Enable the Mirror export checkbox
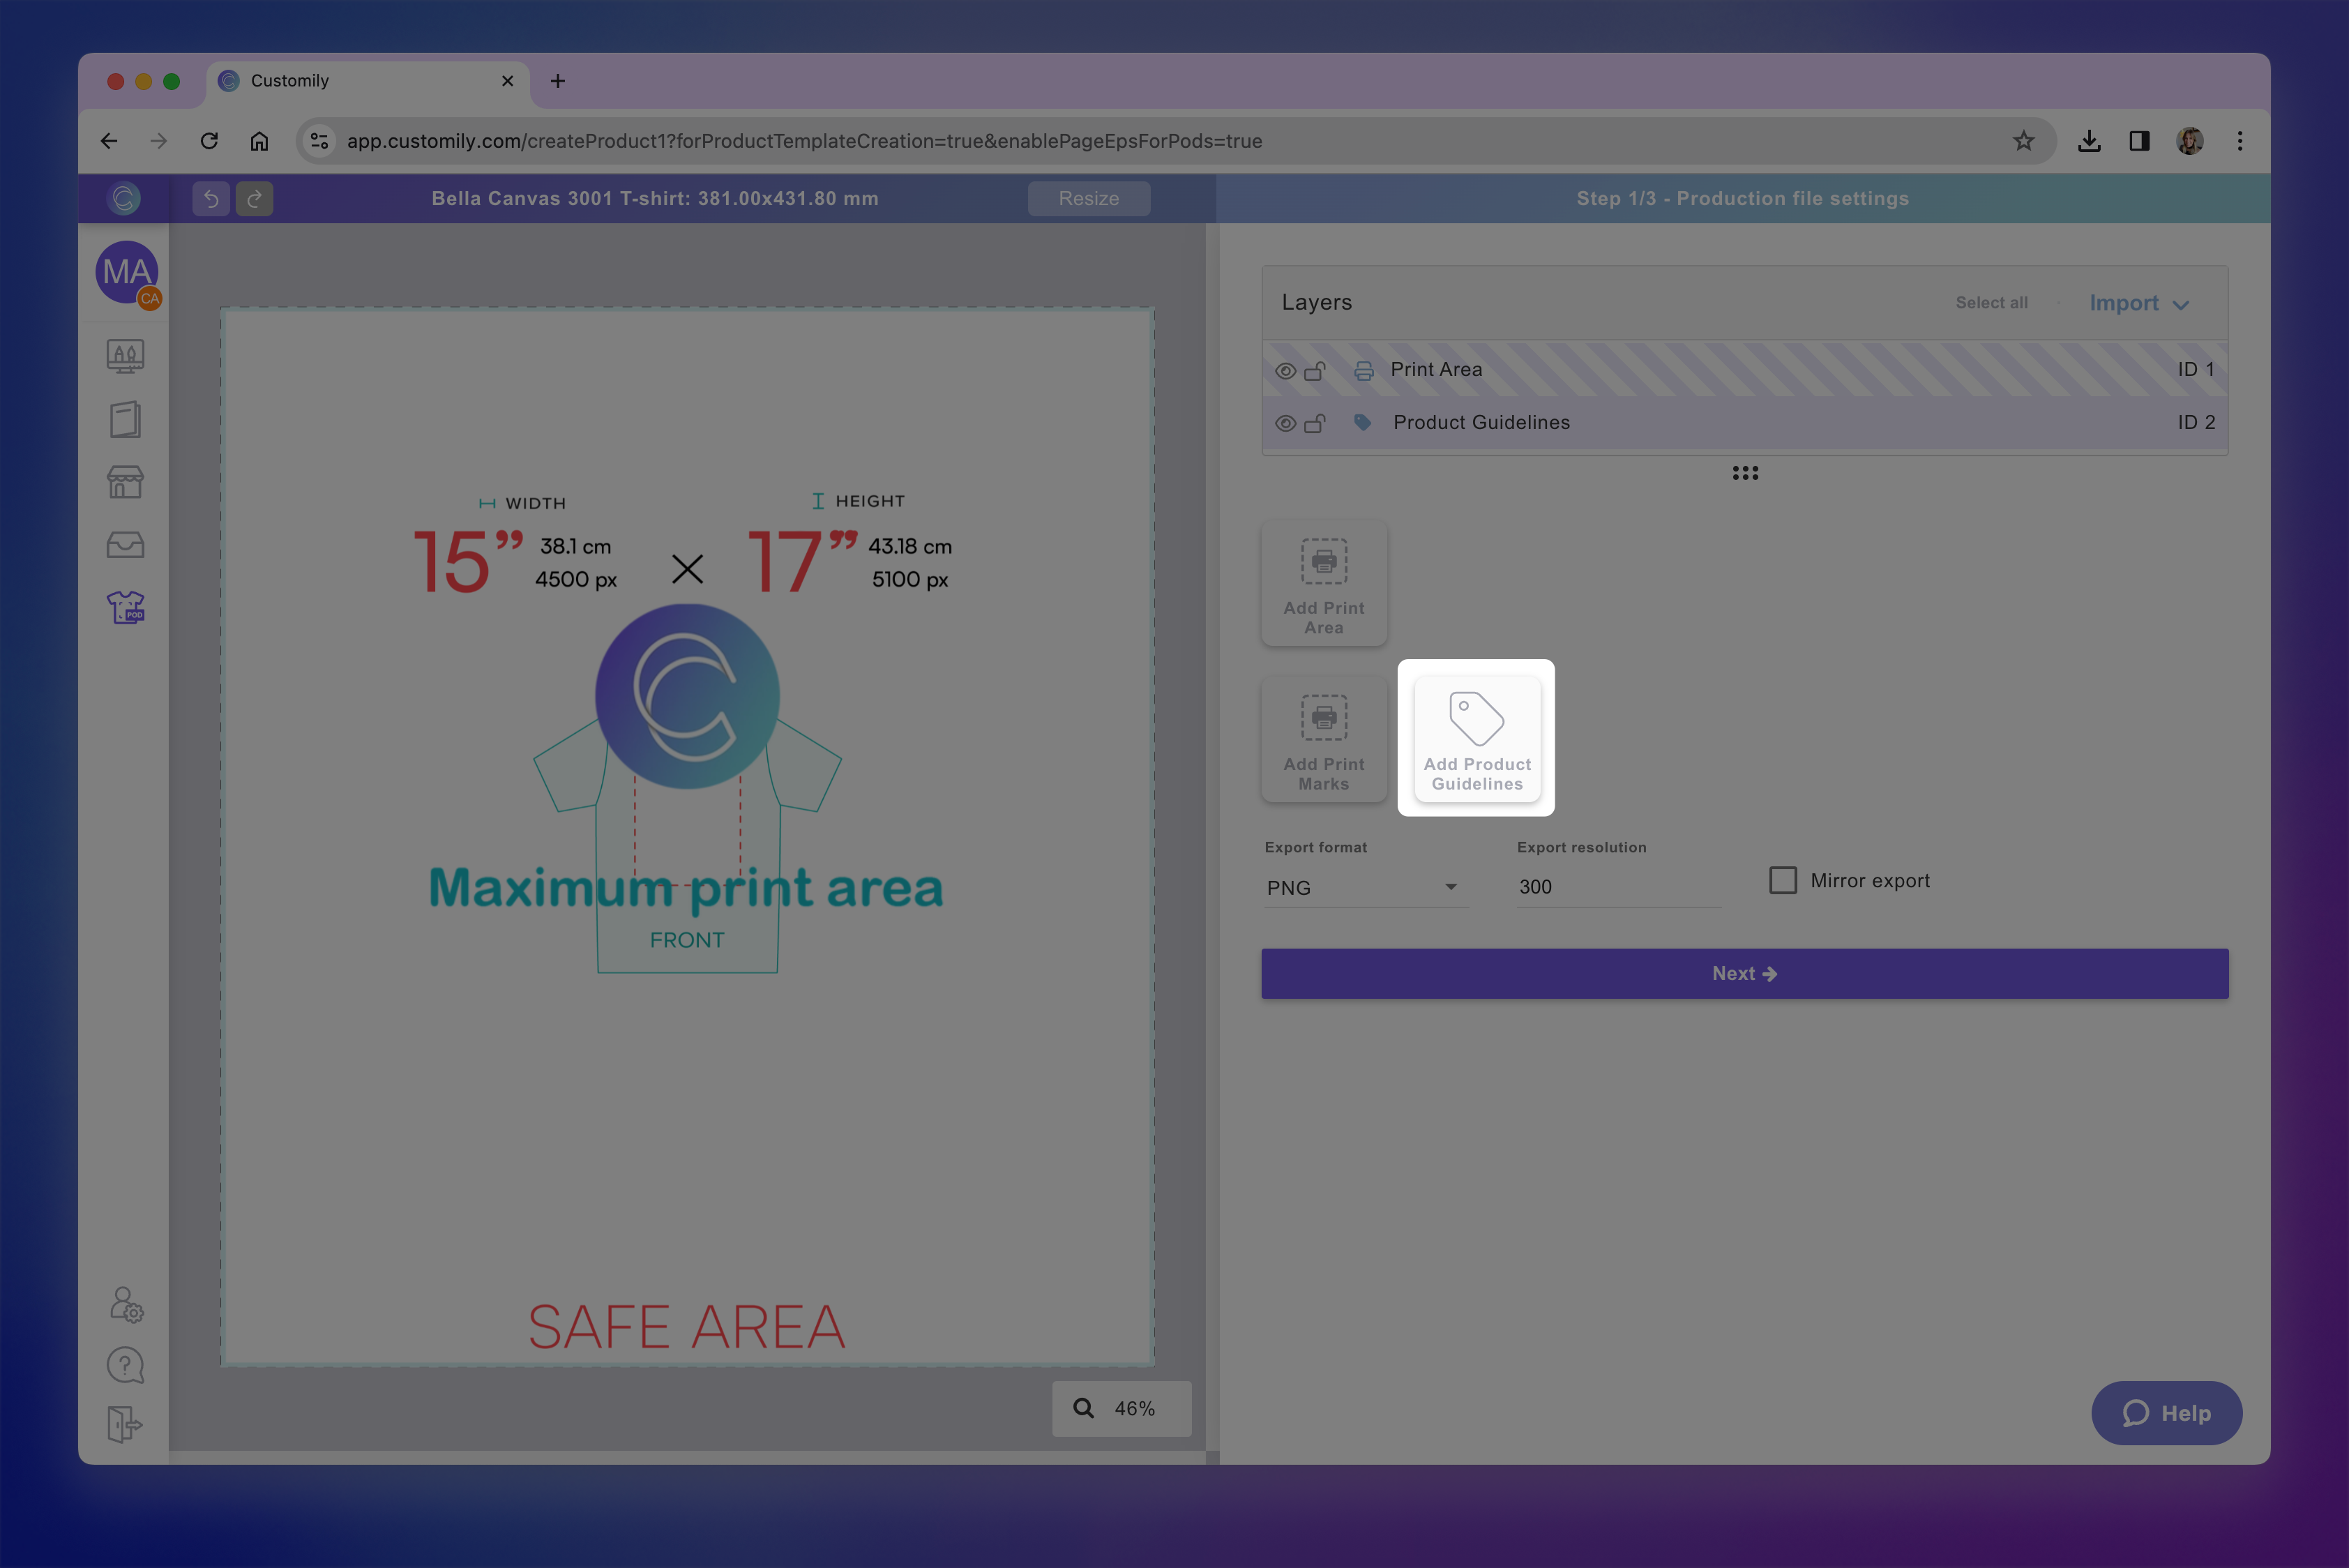Screen dimensions: 2349x1568 1784,880
